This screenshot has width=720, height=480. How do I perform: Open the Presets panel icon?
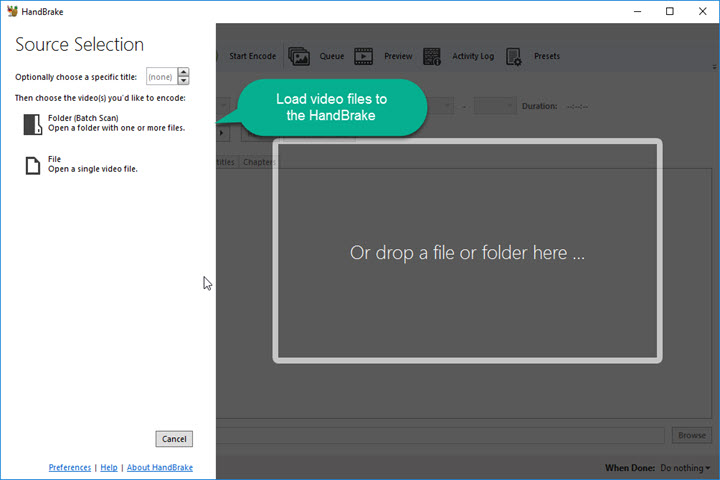pos(514,56)
